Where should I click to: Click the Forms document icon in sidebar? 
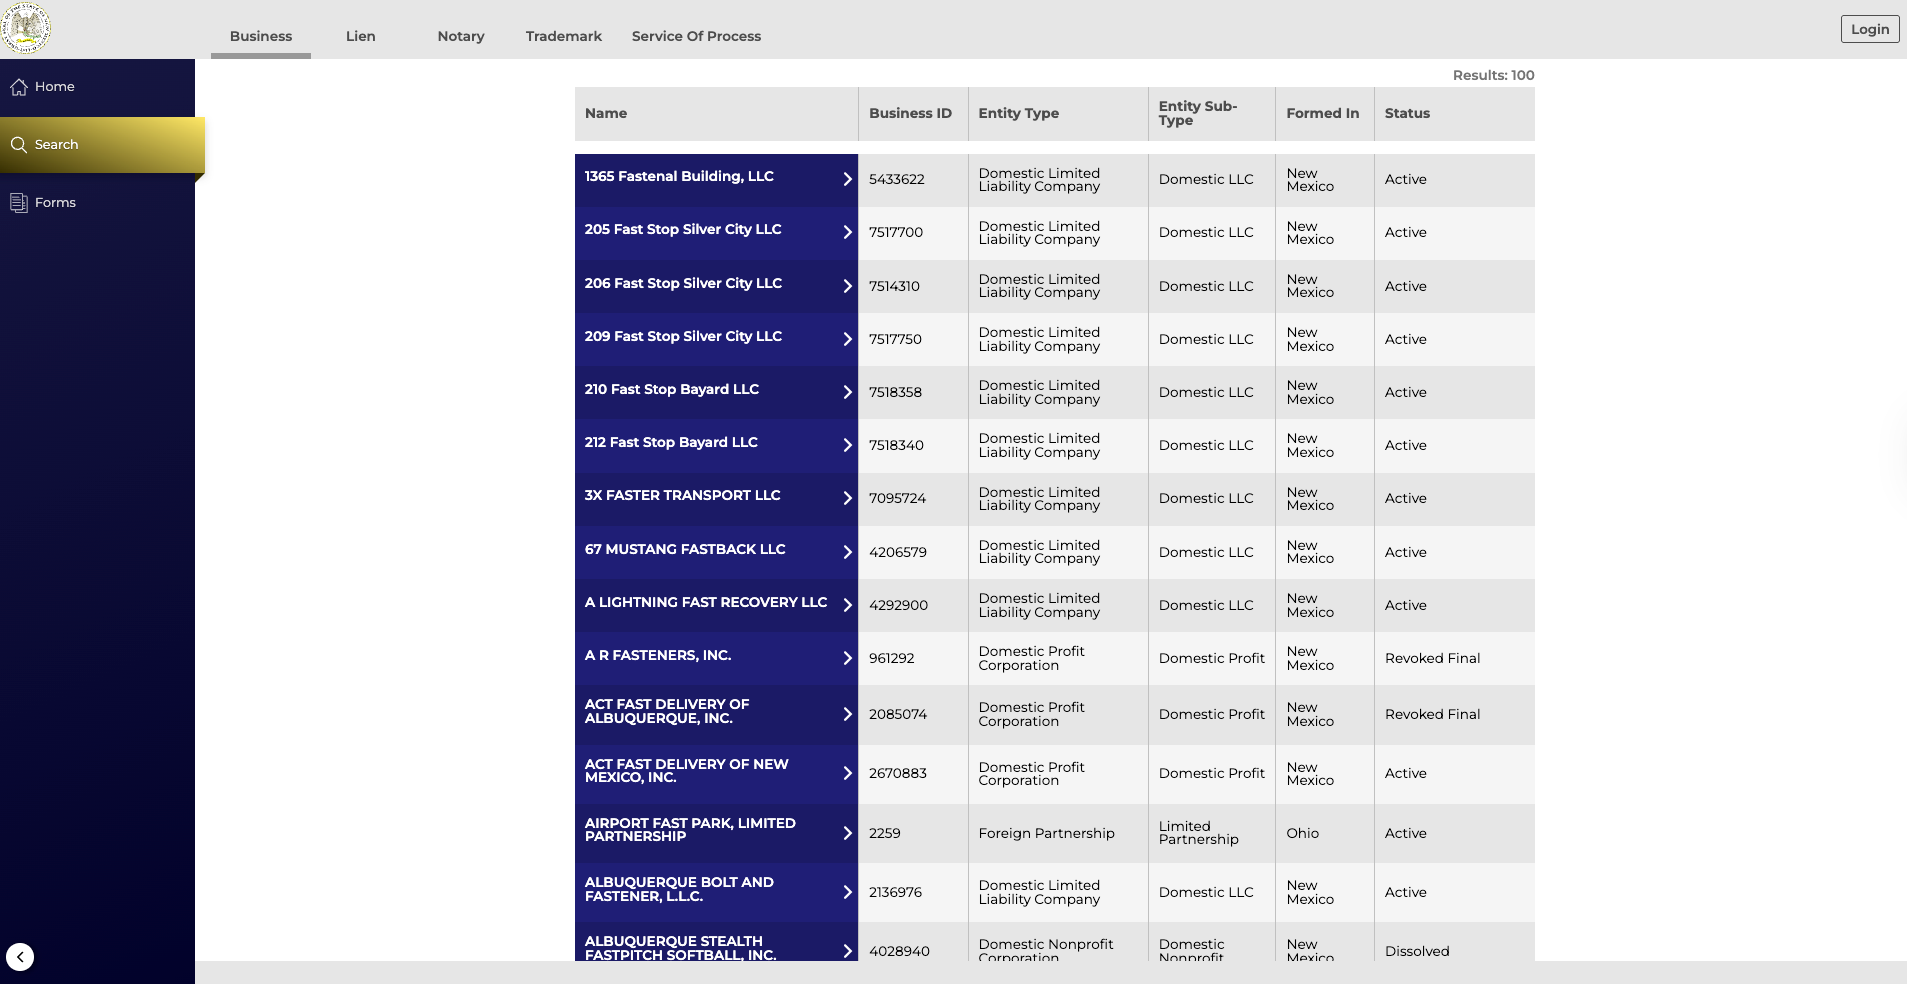pos(19,203)
